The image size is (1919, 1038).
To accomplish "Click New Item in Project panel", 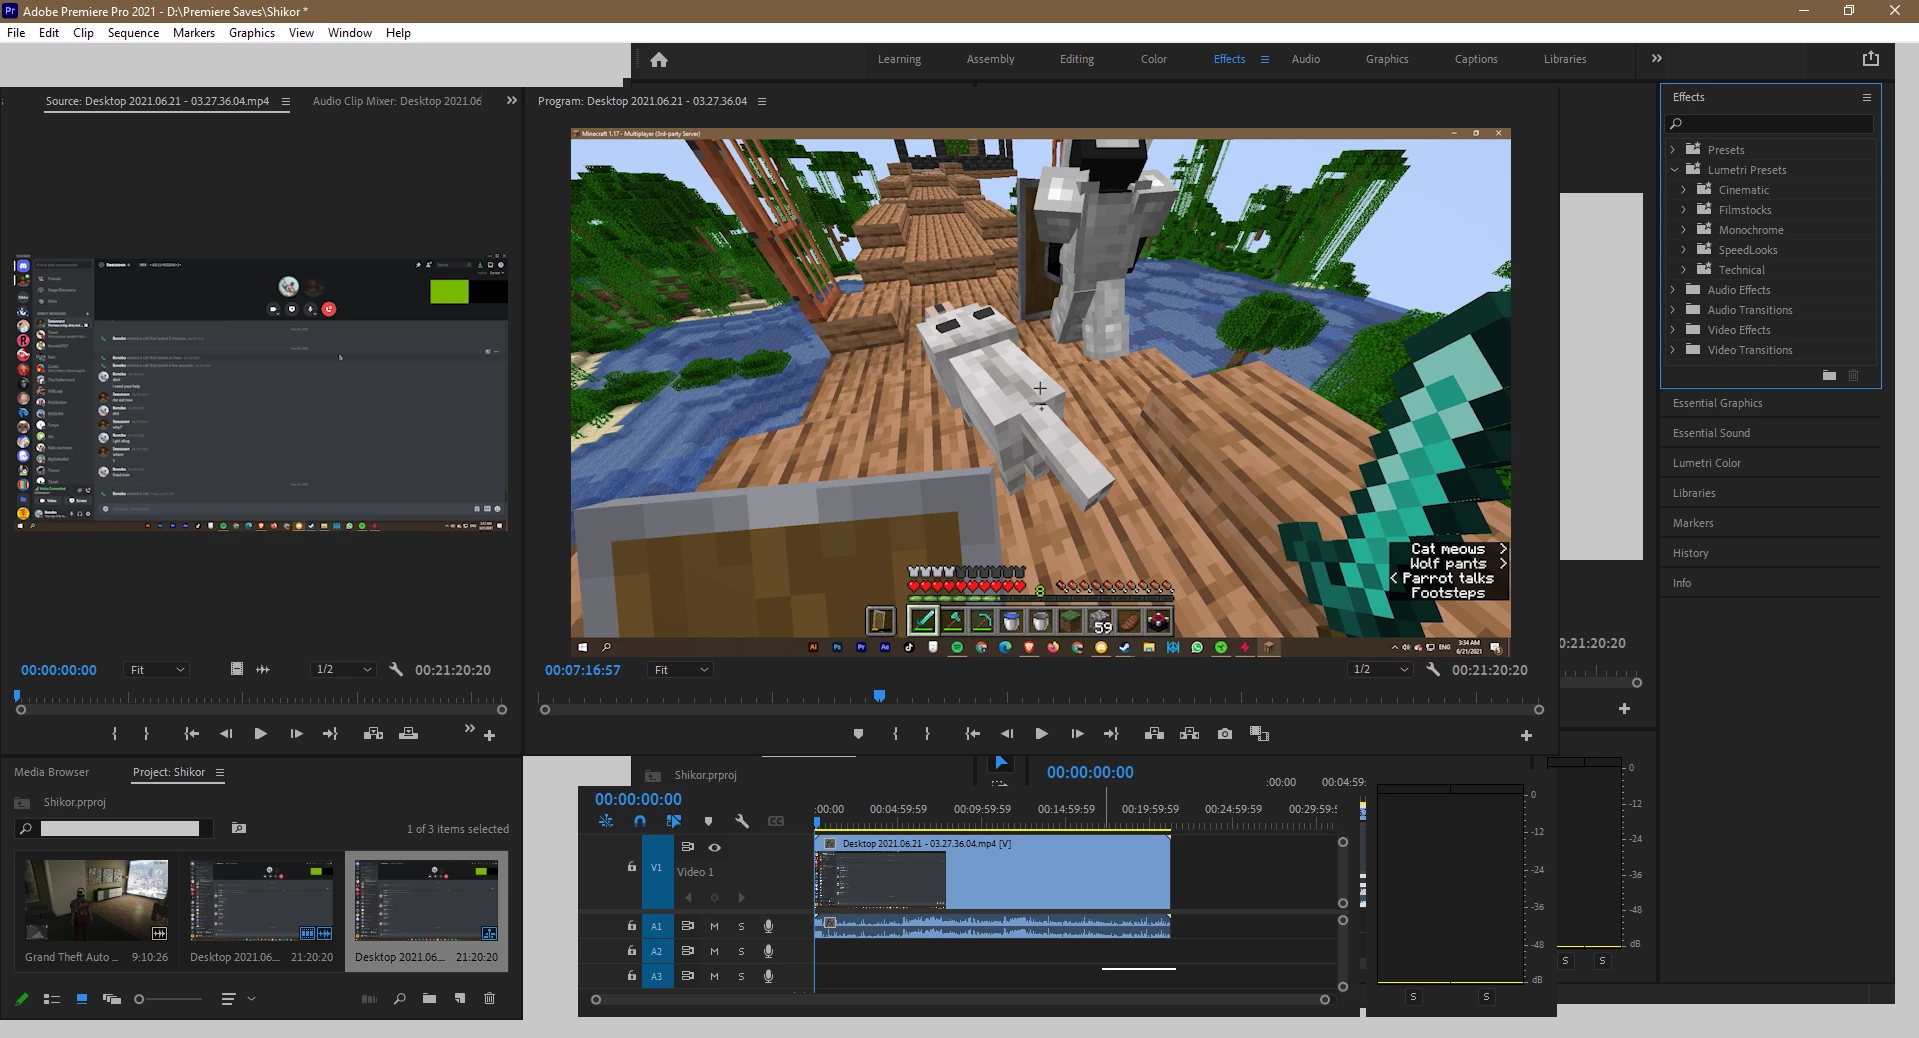I will [460, 998].
